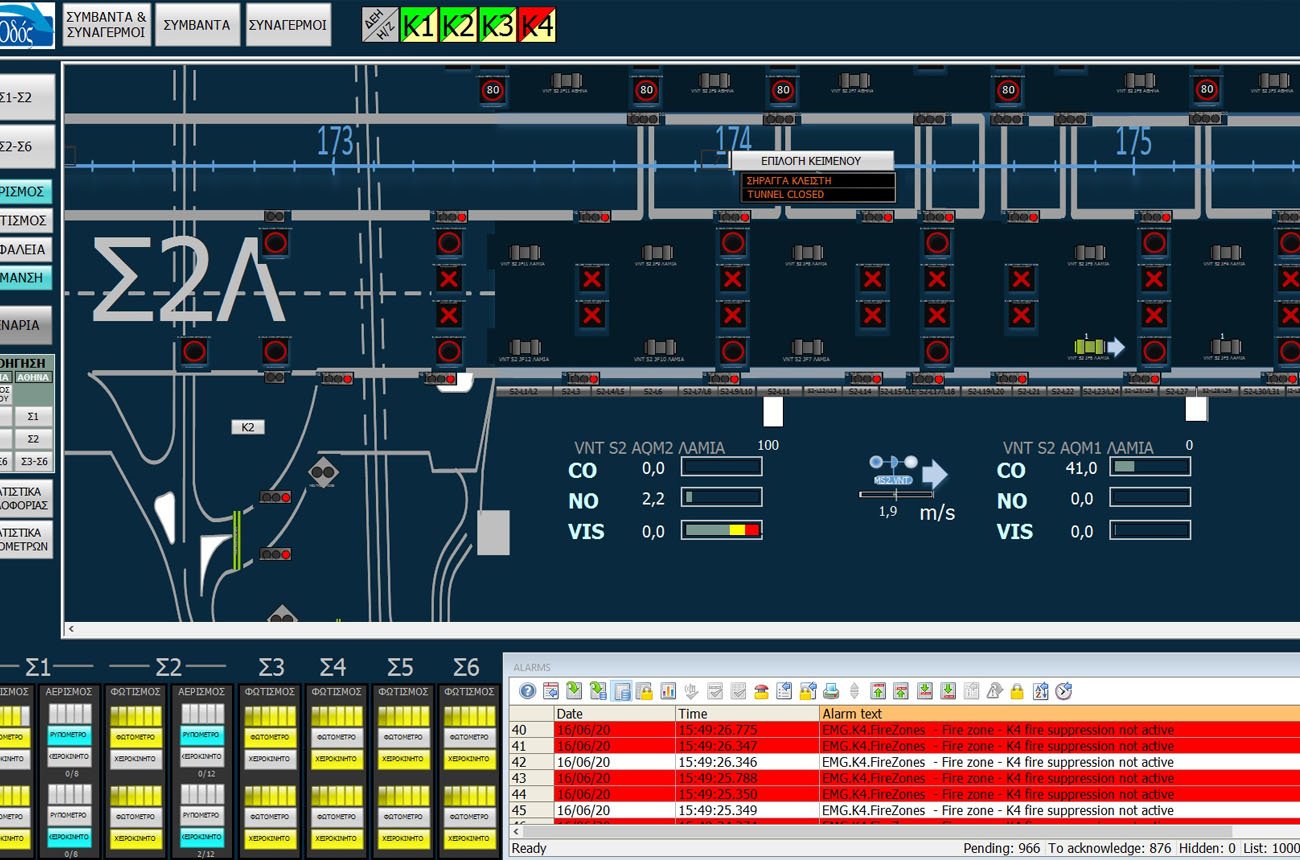Click the yellow padlock icon in alarms toolbar
1300x860 pixels.
pyautogui.click(x=1017, y=691)
